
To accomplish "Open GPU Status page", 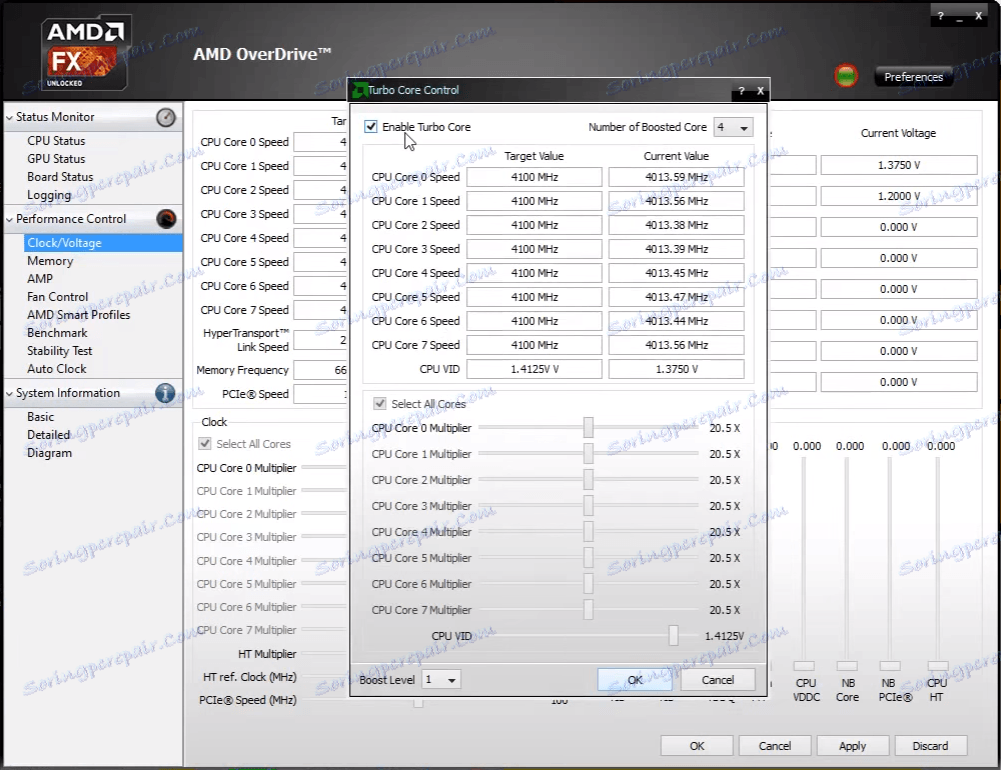I will (x=56, y=158).
